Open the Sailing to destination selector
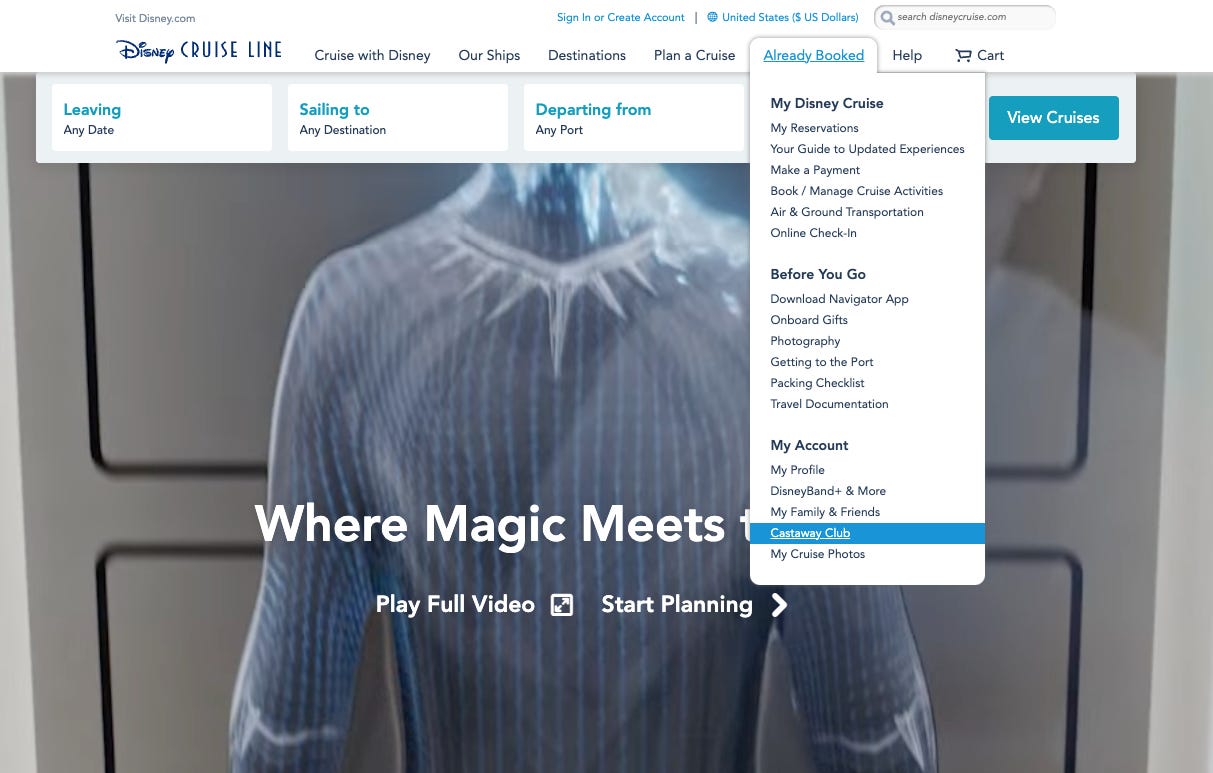The height and width of the screenshot is (773, 1213). click(398, 118)
